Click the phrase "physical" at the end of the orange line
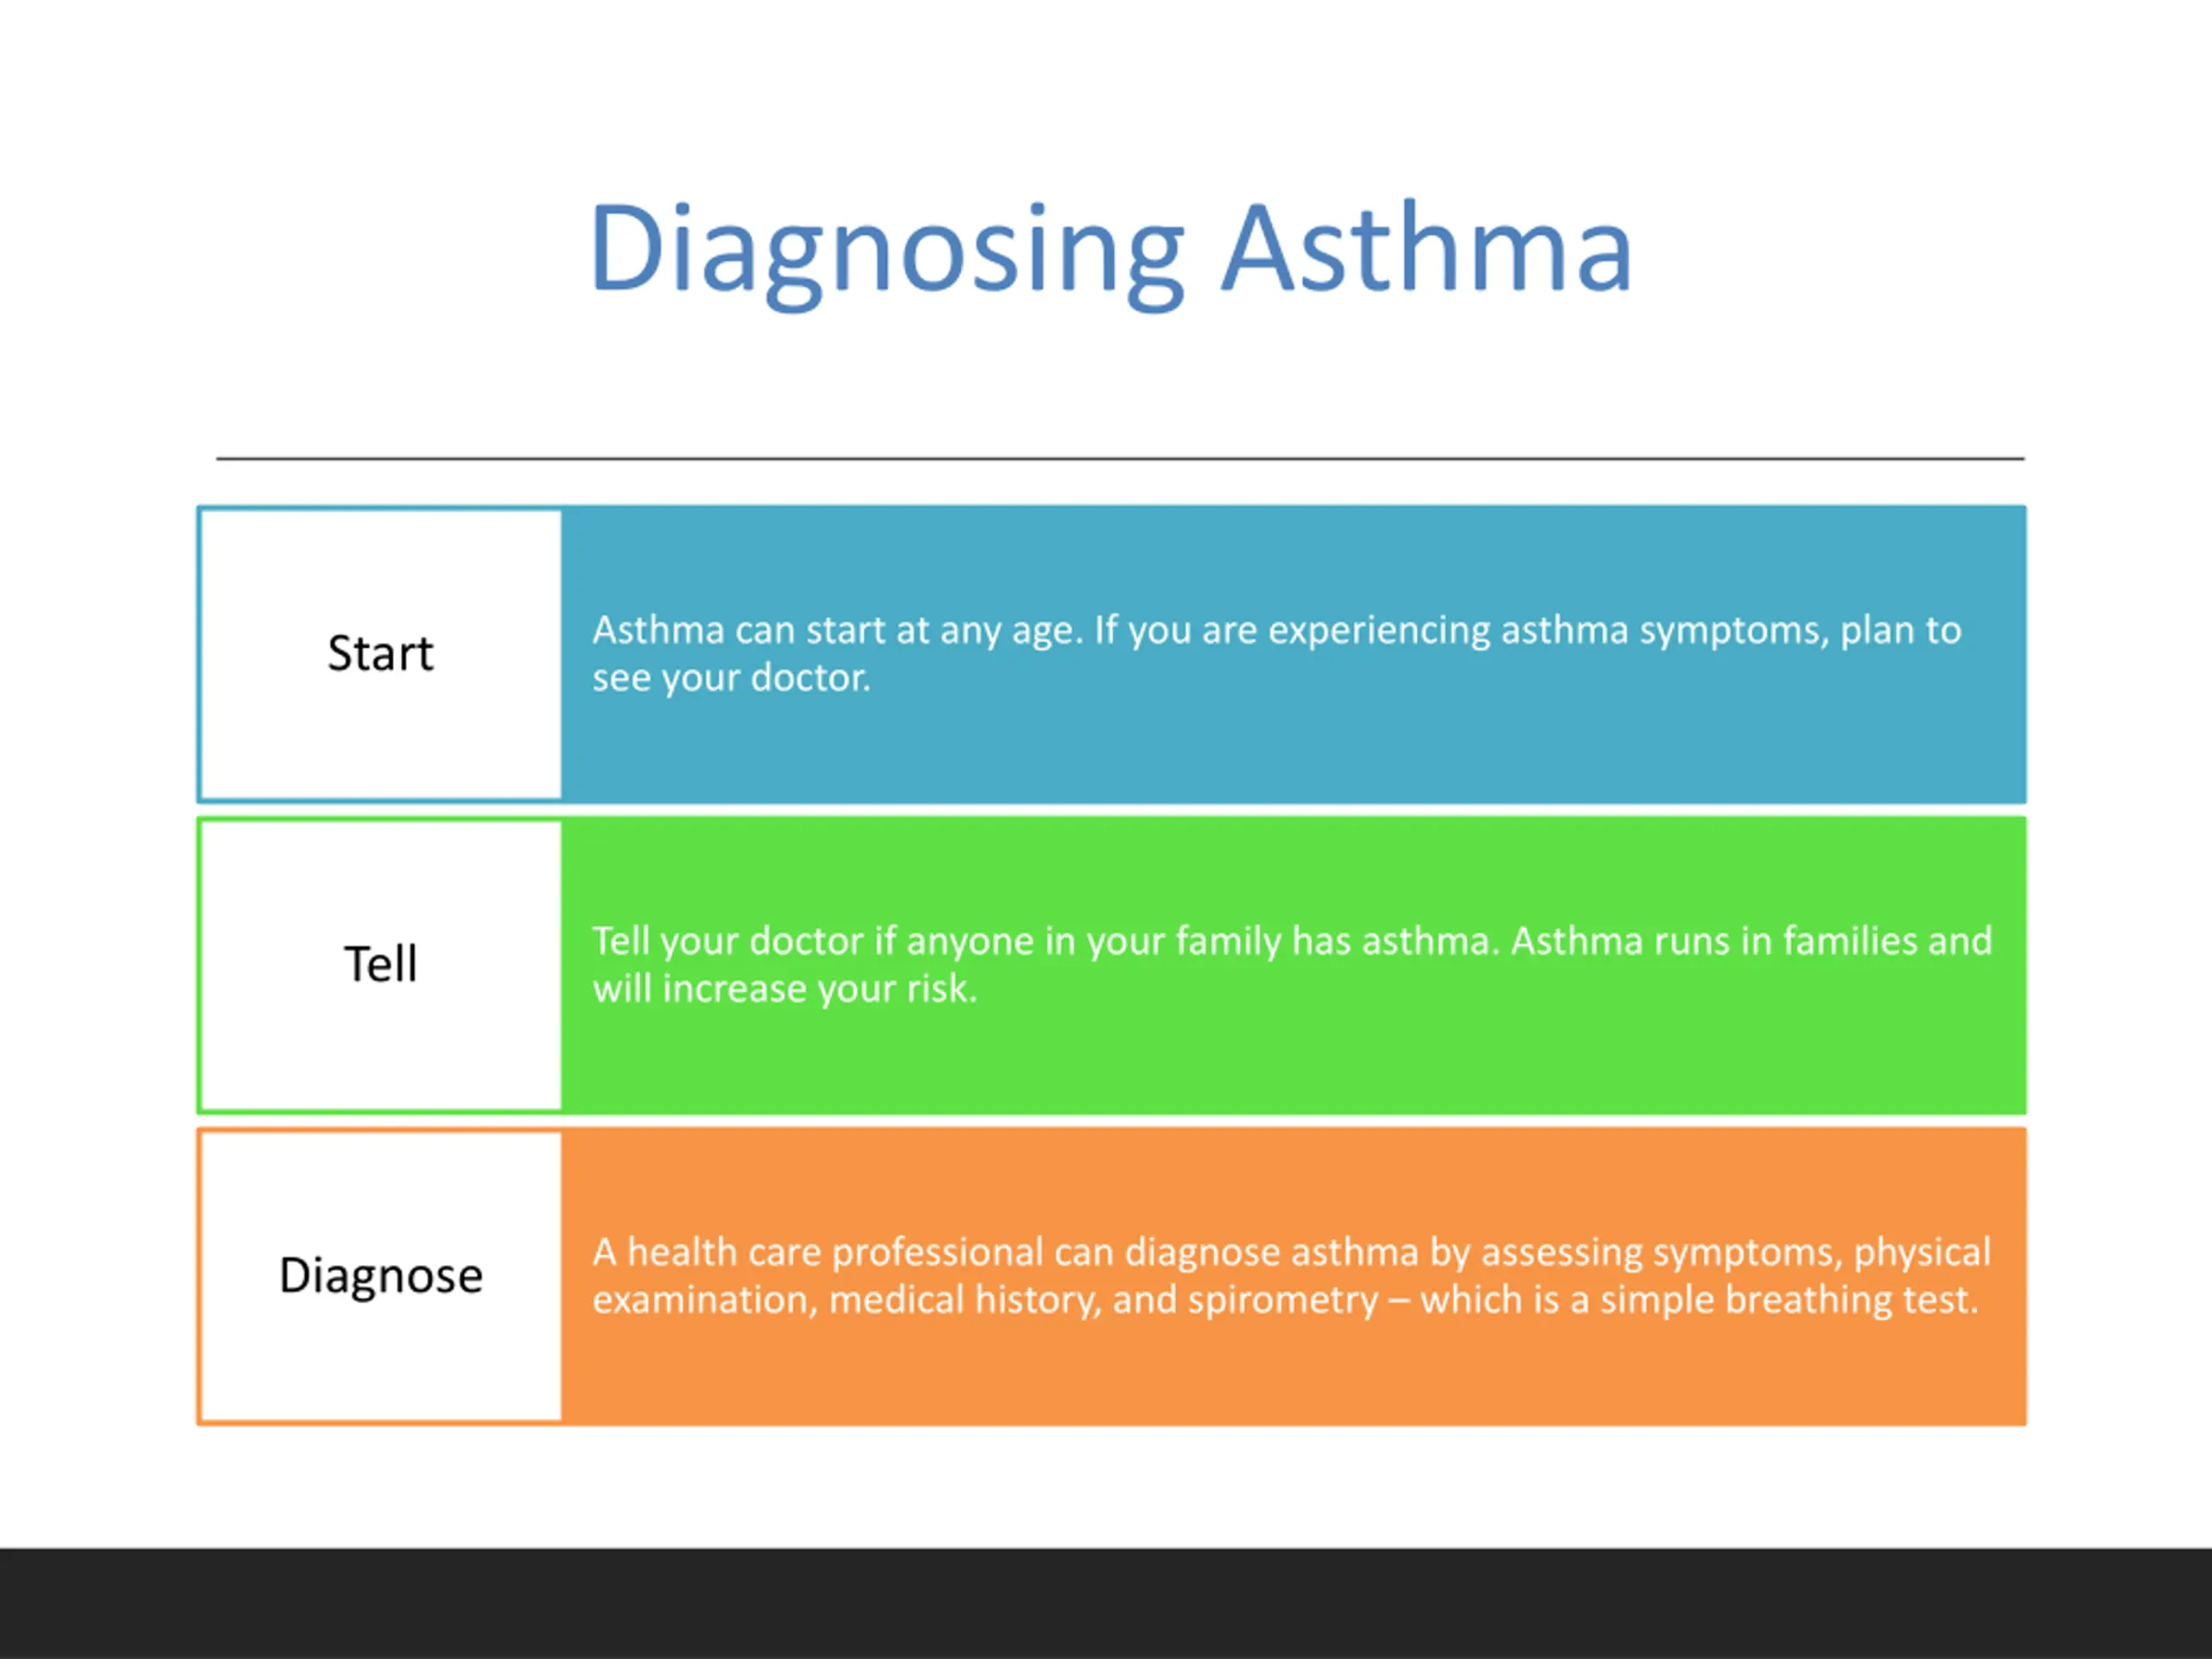This screenshot has height=1659, width=2212. 1922,1253
